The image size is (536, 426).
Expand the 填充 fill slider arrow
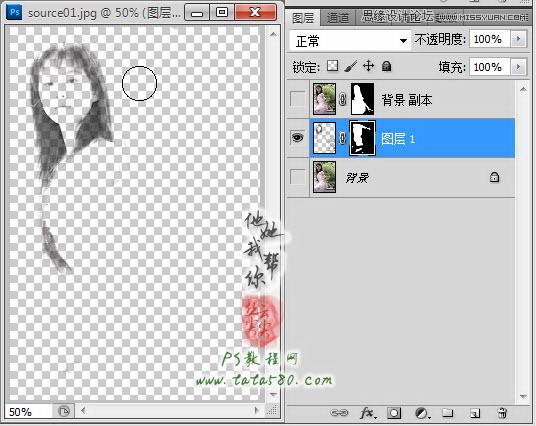coord(519,67)
